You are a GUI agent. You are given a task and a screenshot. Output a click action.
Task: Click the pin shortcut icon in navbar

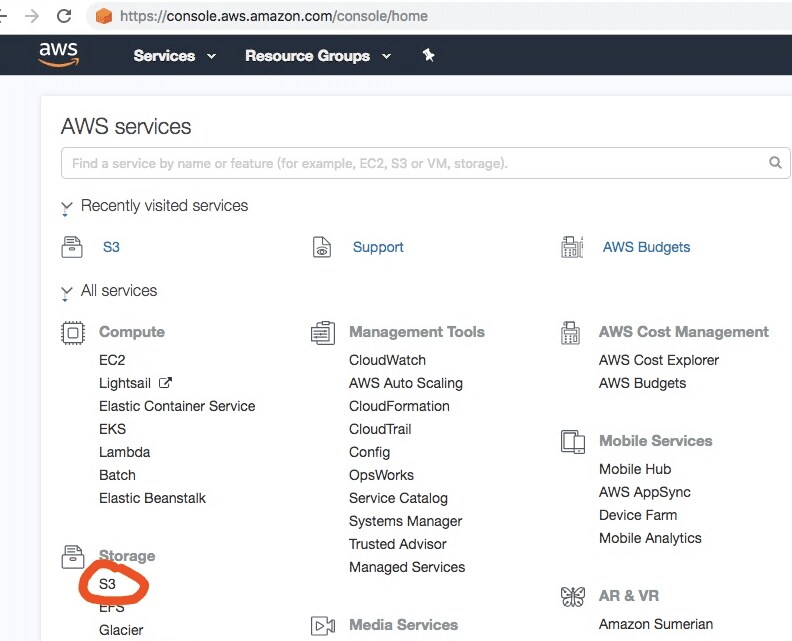(428, 55)
